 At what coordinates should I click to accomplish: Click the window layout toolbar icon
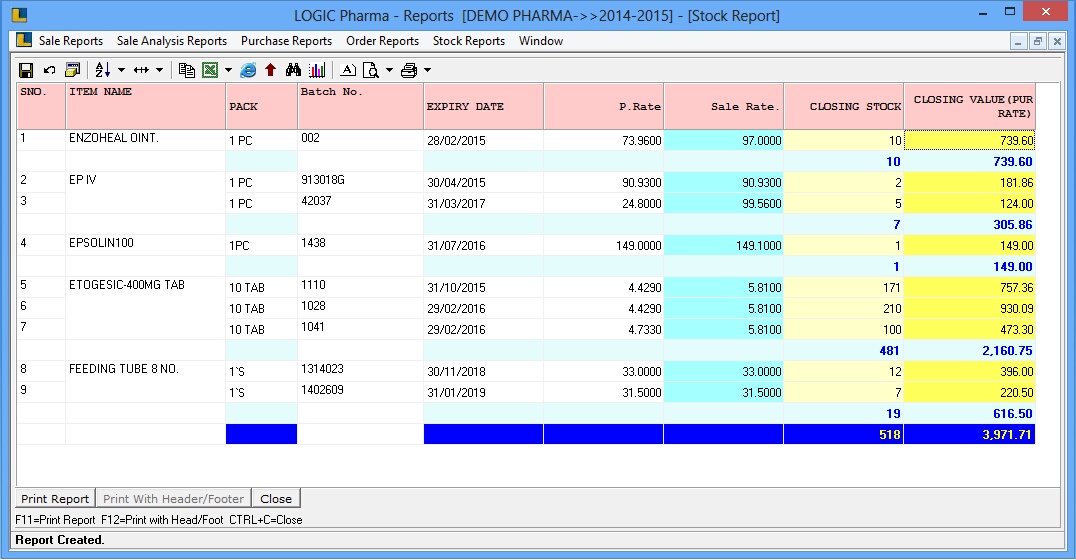72,70
